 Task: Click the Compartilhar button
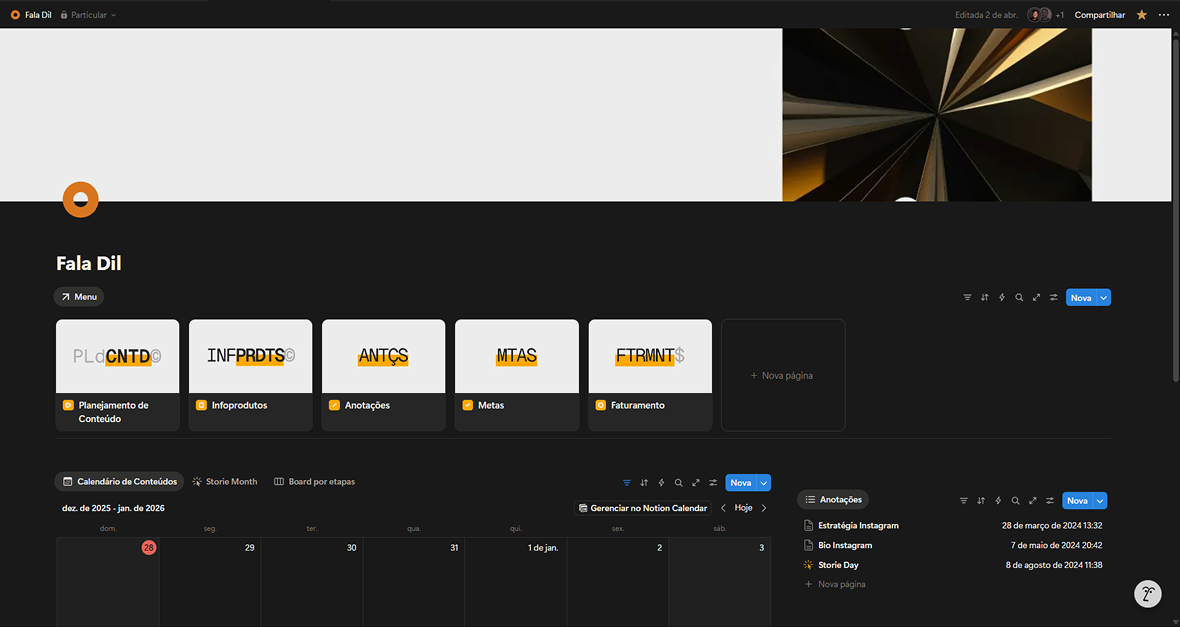tap(1099, 15)
